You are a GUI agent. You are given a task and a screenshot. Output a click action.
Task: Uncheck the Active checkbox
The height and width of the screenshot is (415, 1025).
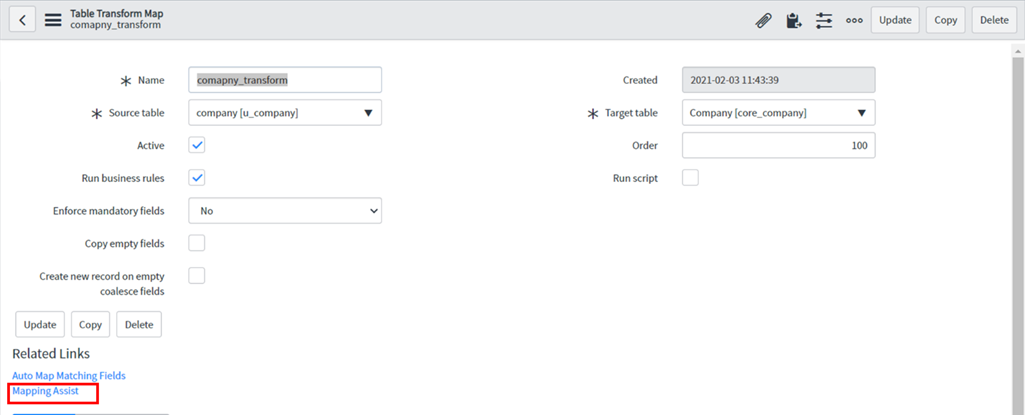[x=197, y=145]
